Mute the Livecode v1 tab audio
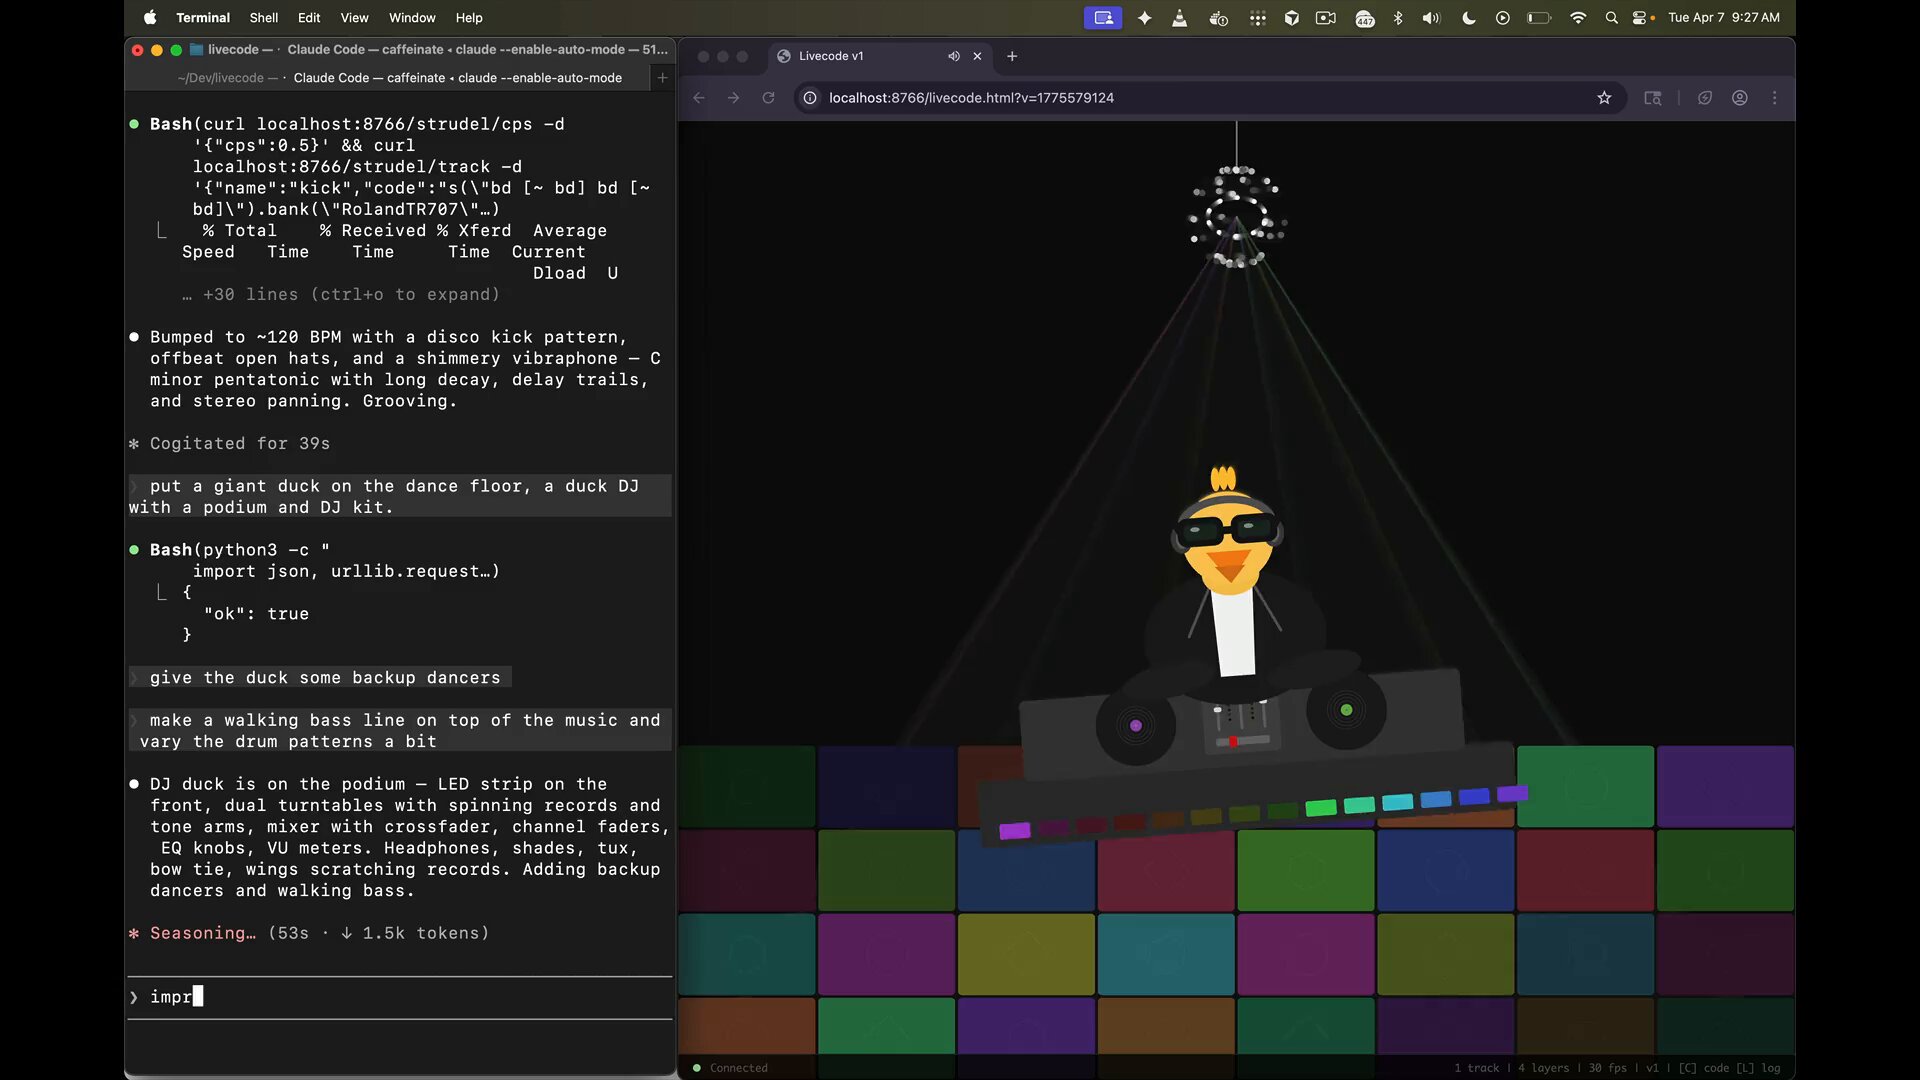Screen dimensions: 1920x1080 (954, 56)
